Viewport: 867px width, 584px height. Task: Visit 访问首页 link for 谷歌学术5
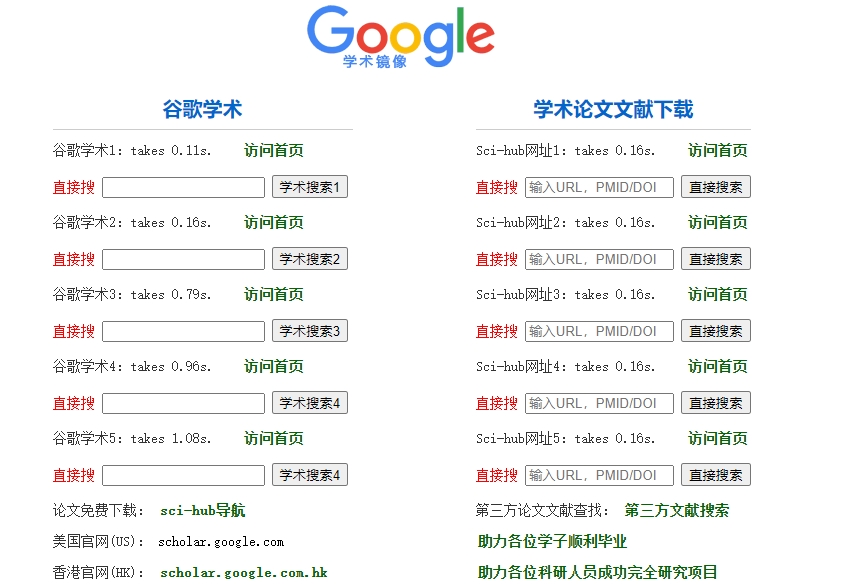pos(273,439)
